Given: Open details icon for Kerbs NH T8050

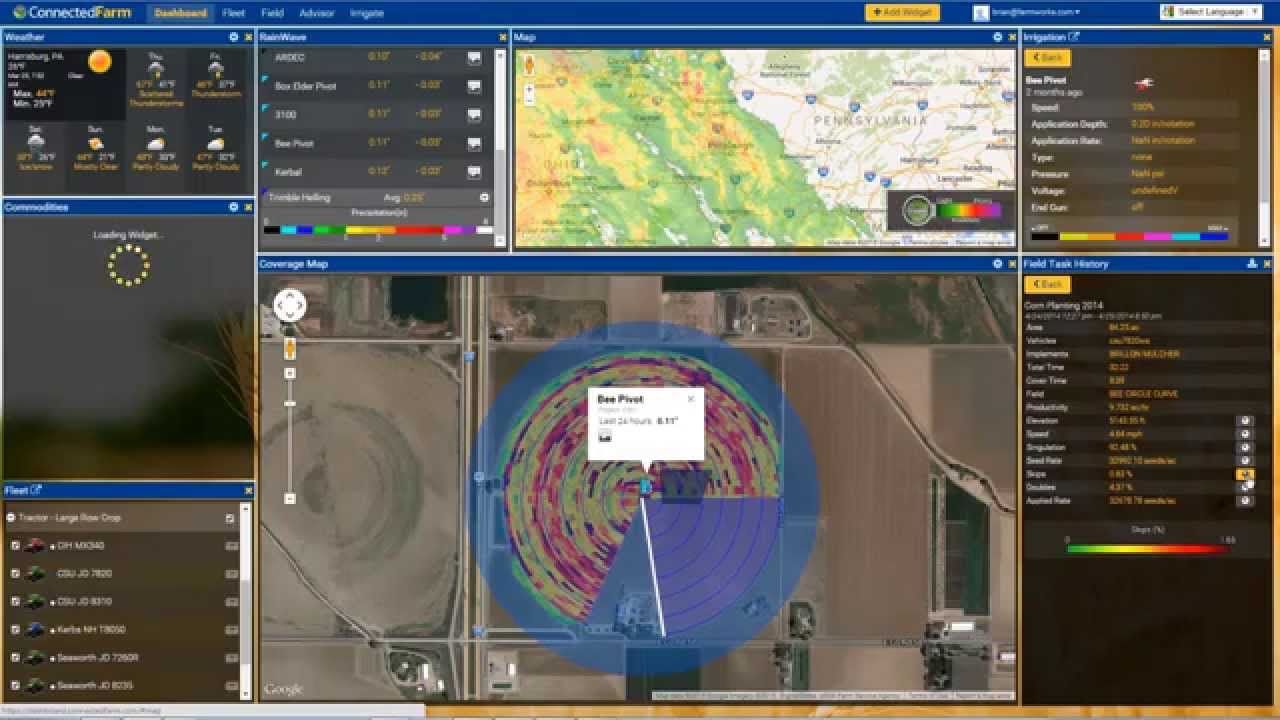Looking at the screenshot, I should 232,629.
